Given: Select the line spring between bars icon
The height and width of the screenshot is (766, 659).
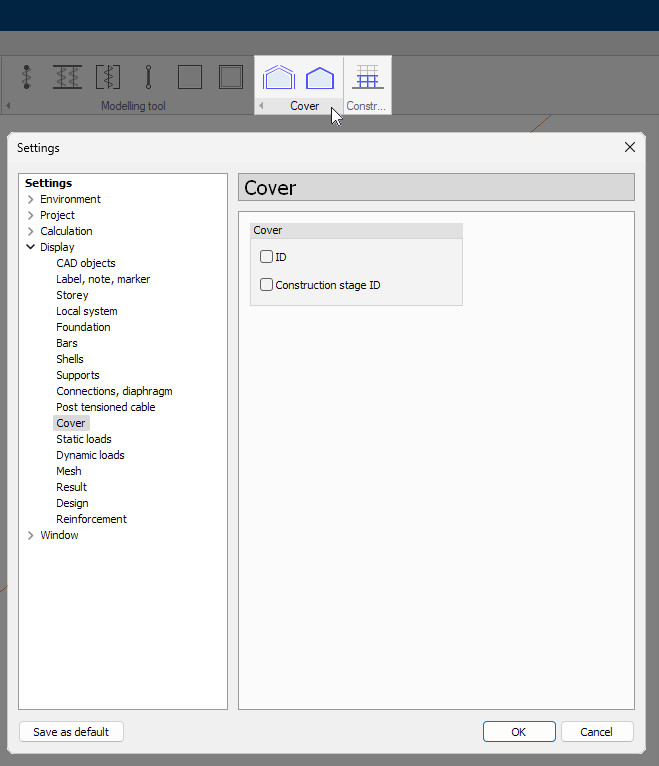Looking at the screenshot, I should click(67, 77).
